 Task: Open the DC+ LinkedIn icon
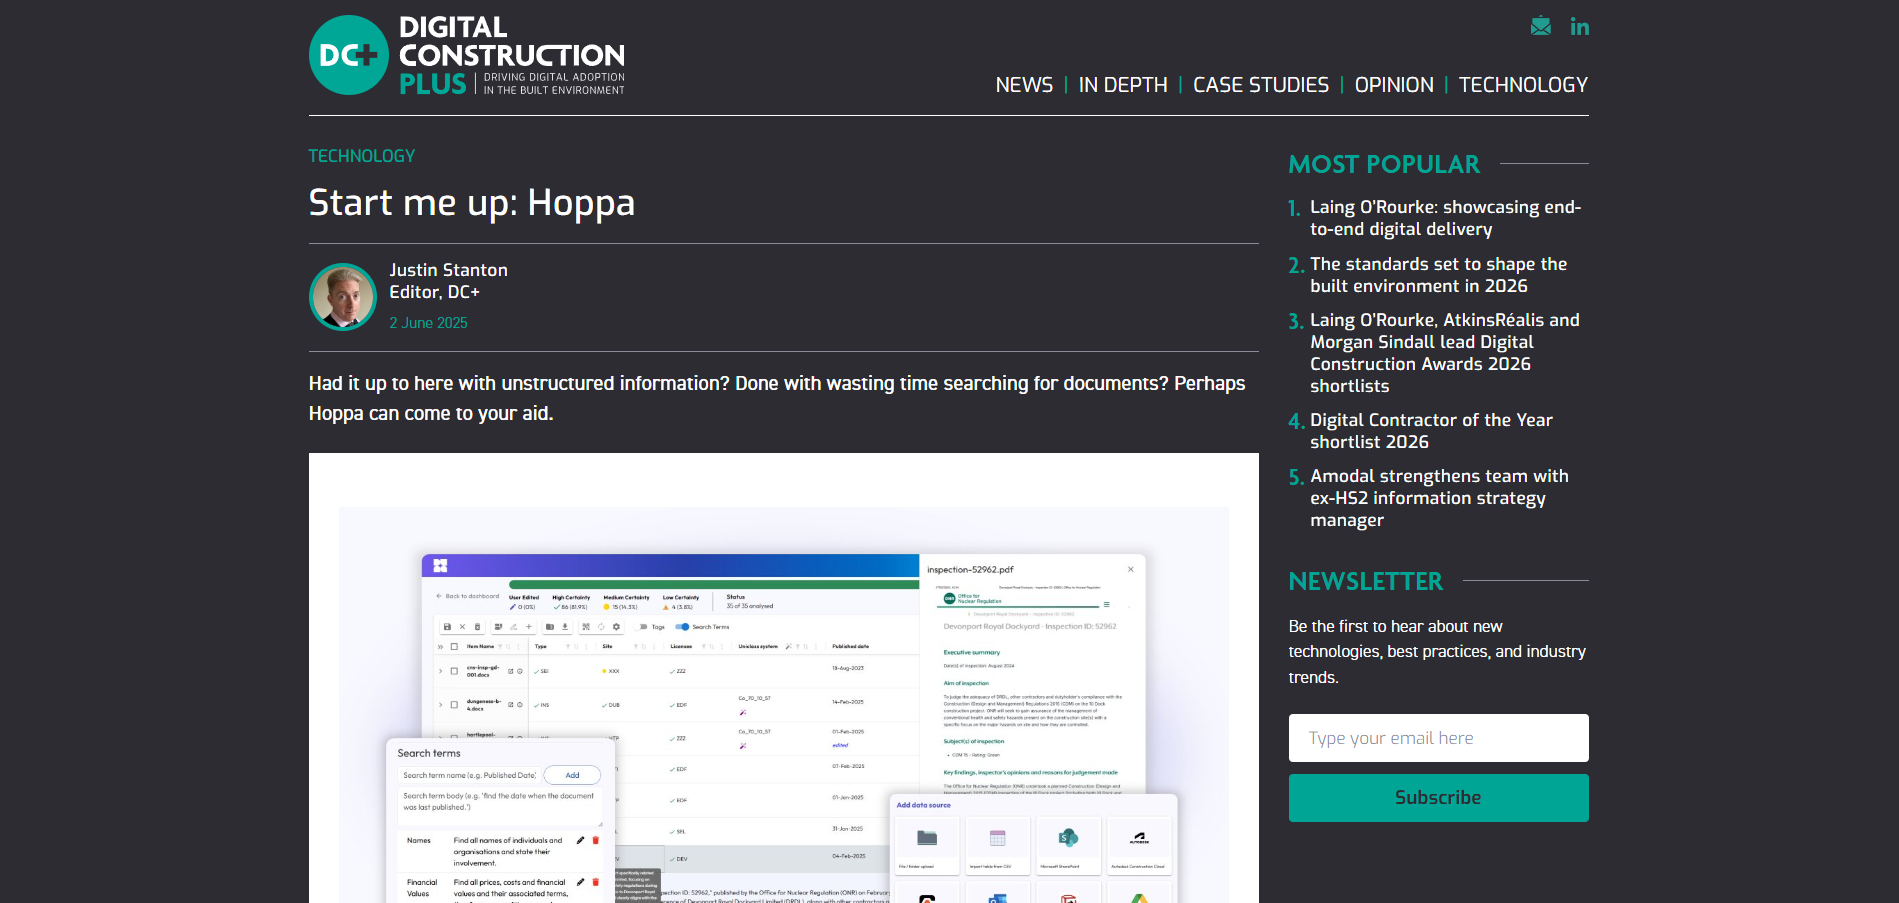click(1580, 27)
